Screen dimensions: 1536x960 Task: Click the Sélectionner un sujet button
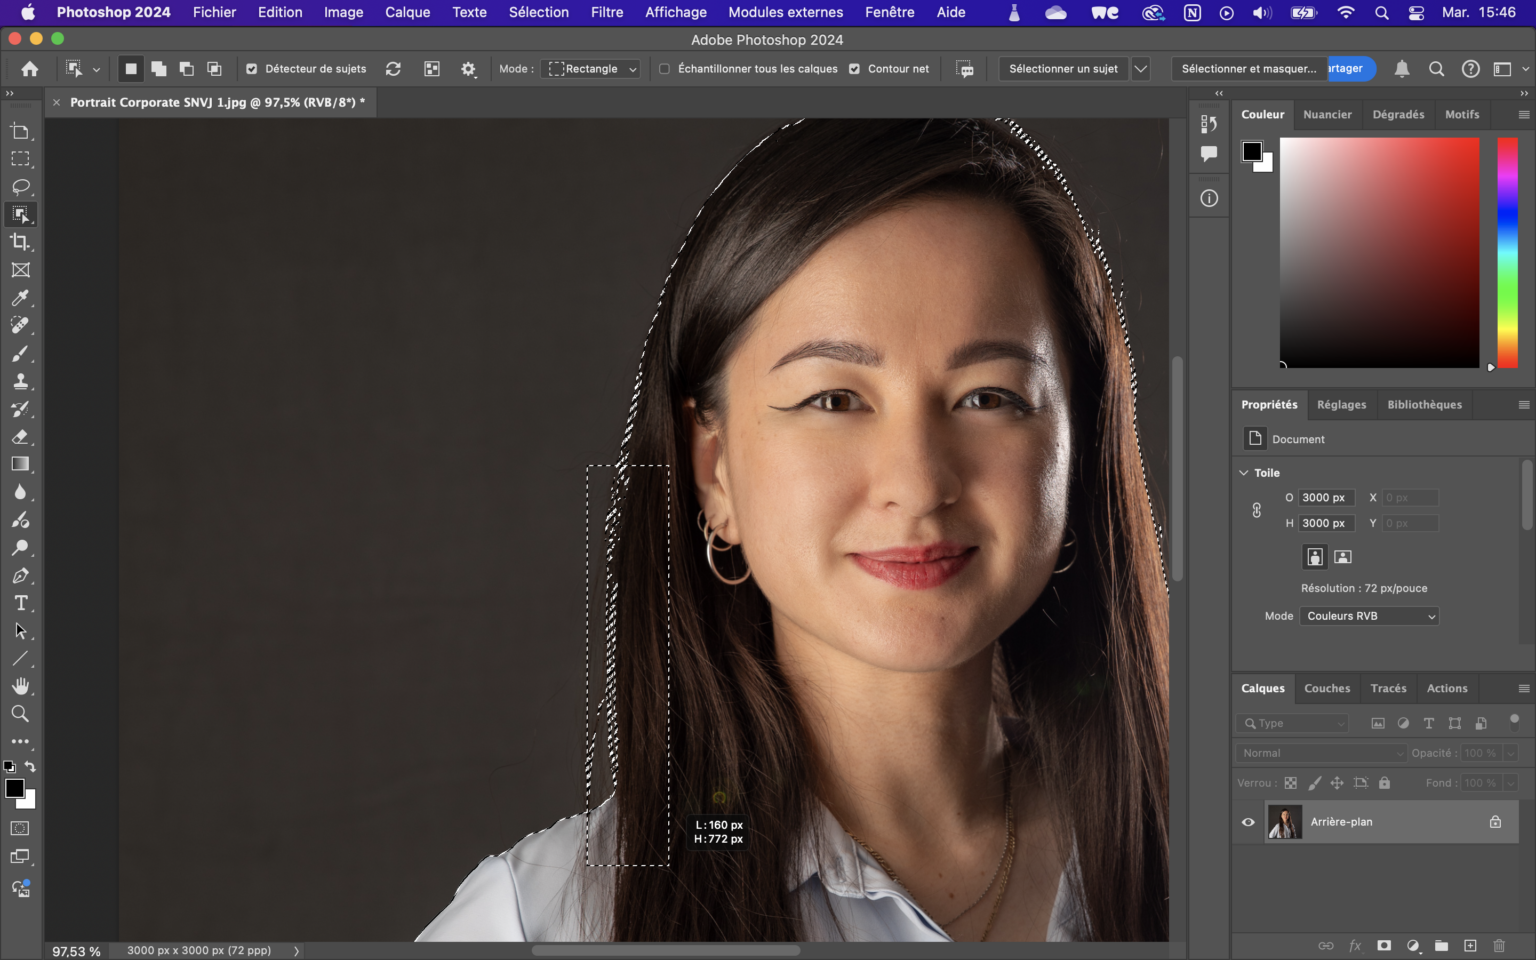pos(1063,69)
